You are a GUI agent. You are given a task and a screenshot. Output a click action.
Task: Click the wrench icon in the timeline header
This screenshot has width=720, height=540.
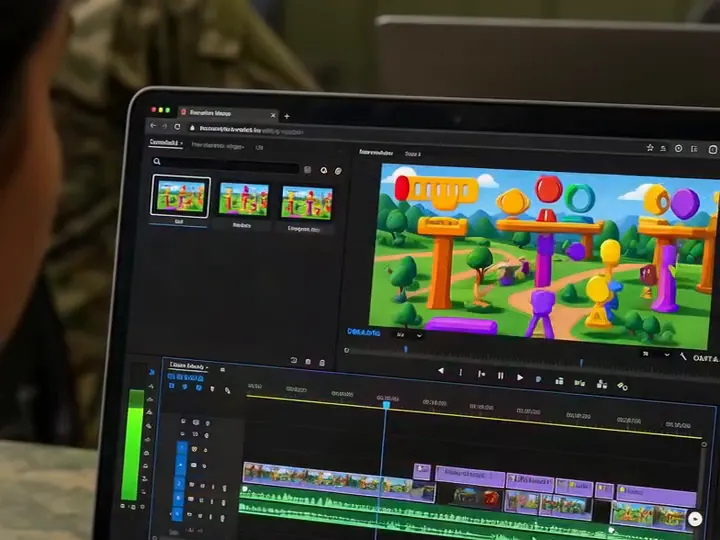coord(227,390)
